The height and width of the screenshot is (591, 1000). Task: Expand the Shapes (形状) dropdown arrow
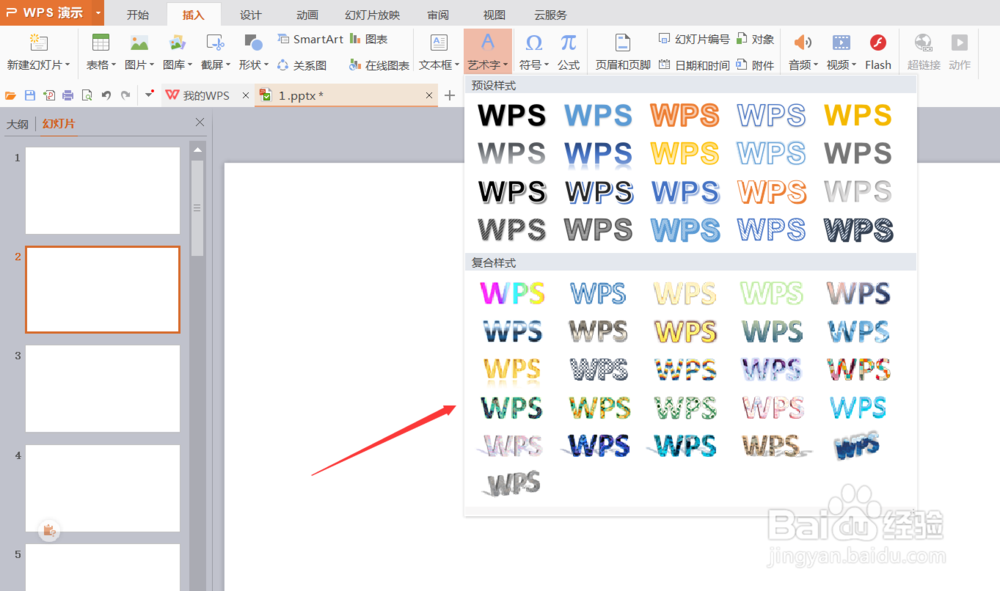[267, 65]
